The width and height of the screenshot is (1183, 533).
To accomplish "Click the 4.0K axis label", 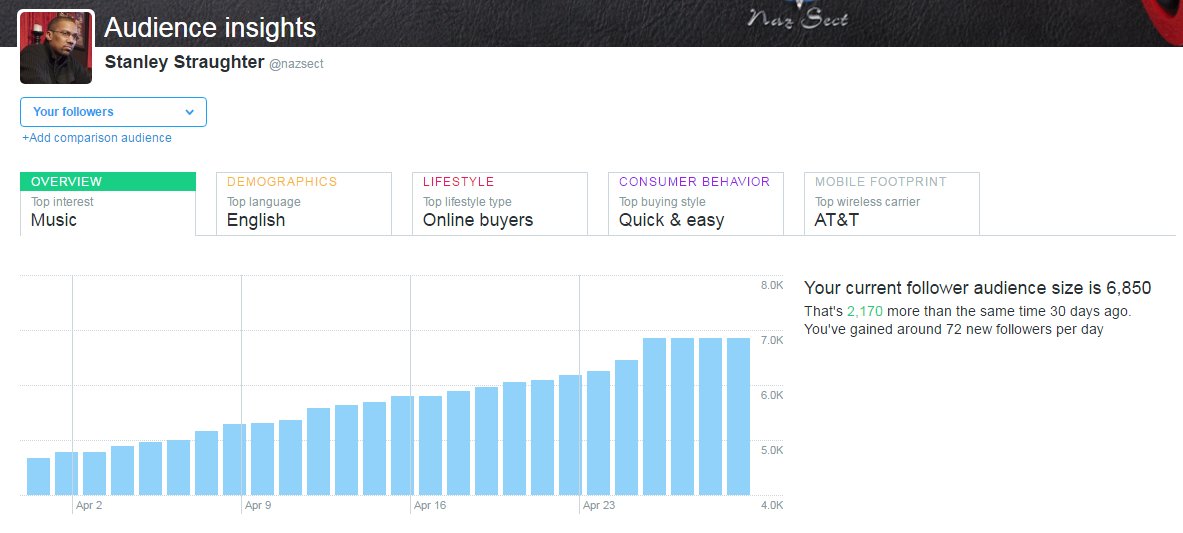I will (x=772, y=505).
